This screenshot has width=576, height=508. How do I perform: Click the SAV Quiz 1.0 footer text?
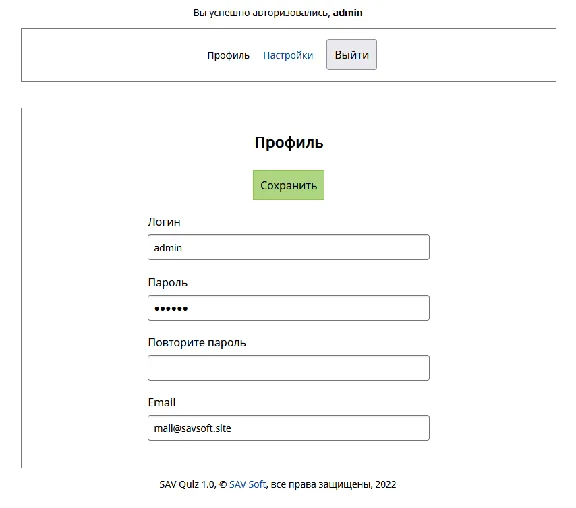[187, 484]
